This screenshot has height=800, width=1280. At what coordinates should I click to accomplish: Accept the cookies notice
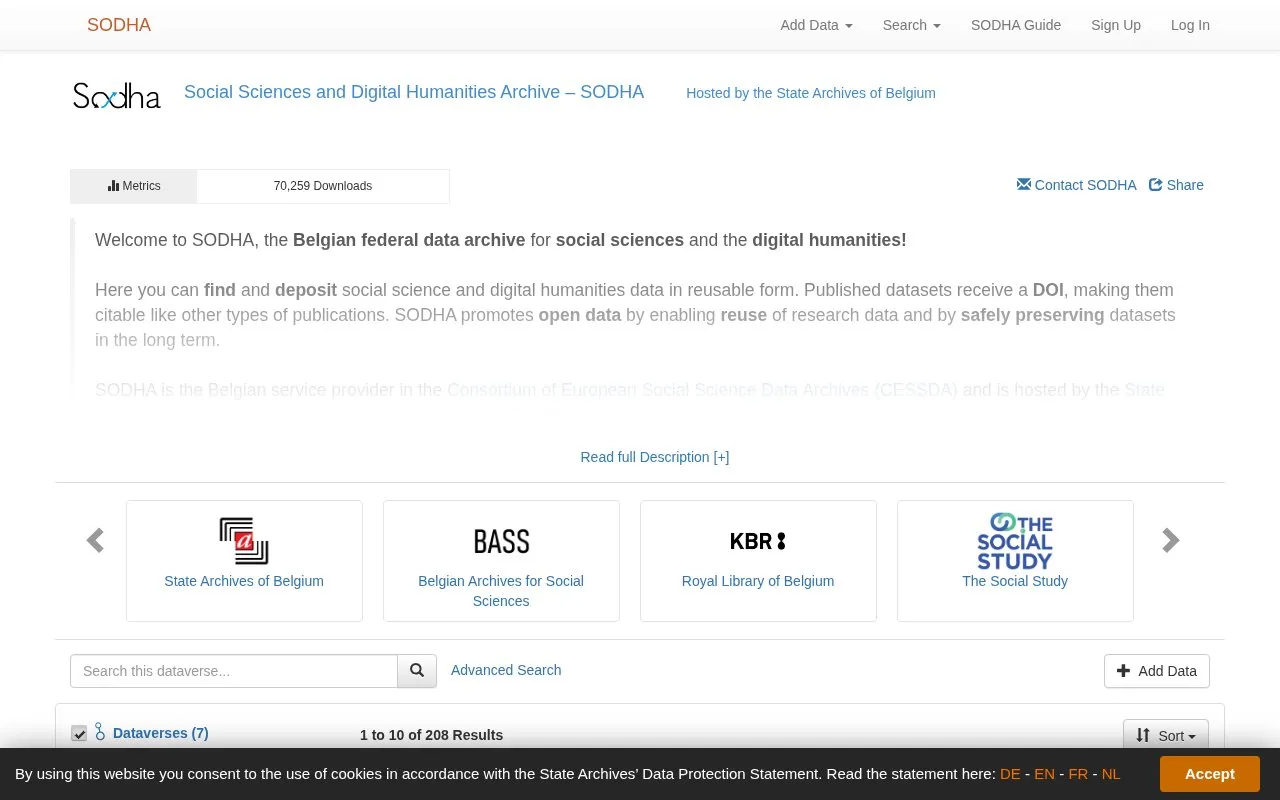1210,774
